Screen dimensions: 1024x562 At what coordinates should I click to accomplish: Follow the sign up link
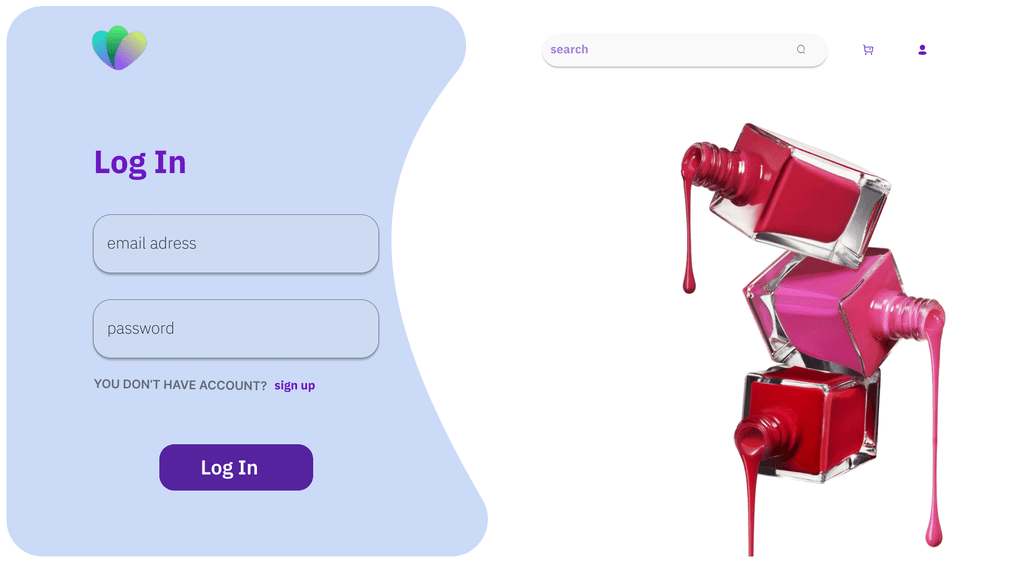coord(295,386)
